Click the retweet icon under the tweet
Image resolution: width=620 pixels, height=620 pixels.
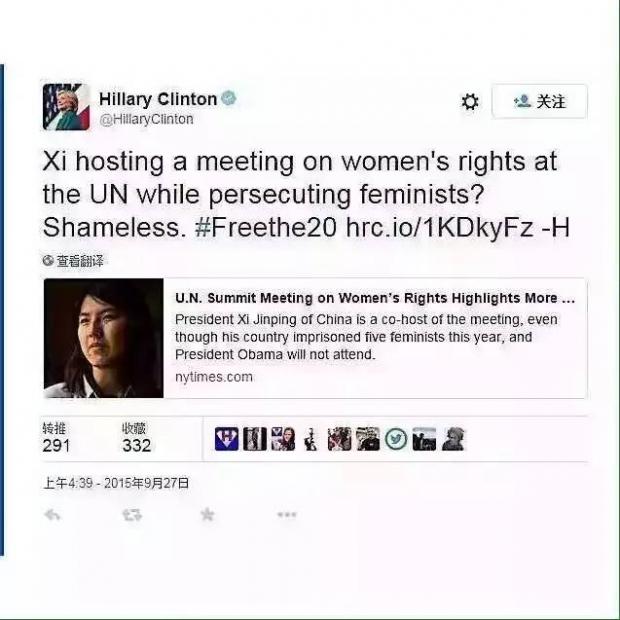(132, 515)
